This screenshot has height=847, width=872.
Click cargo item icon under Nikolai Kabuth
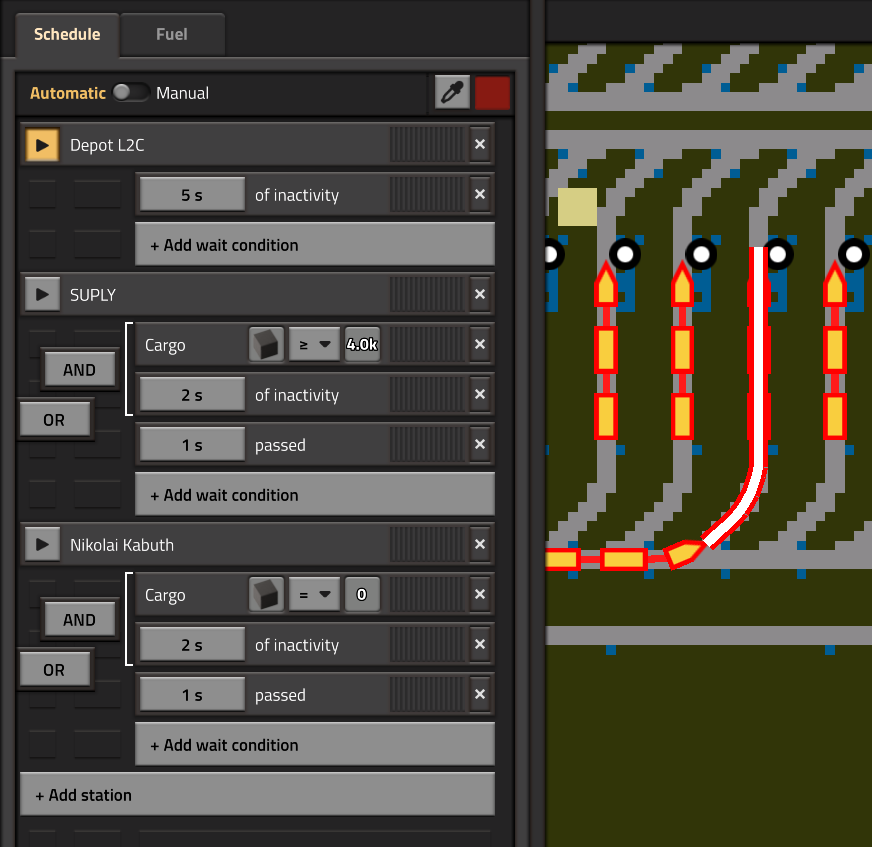[x=265, y=595]
